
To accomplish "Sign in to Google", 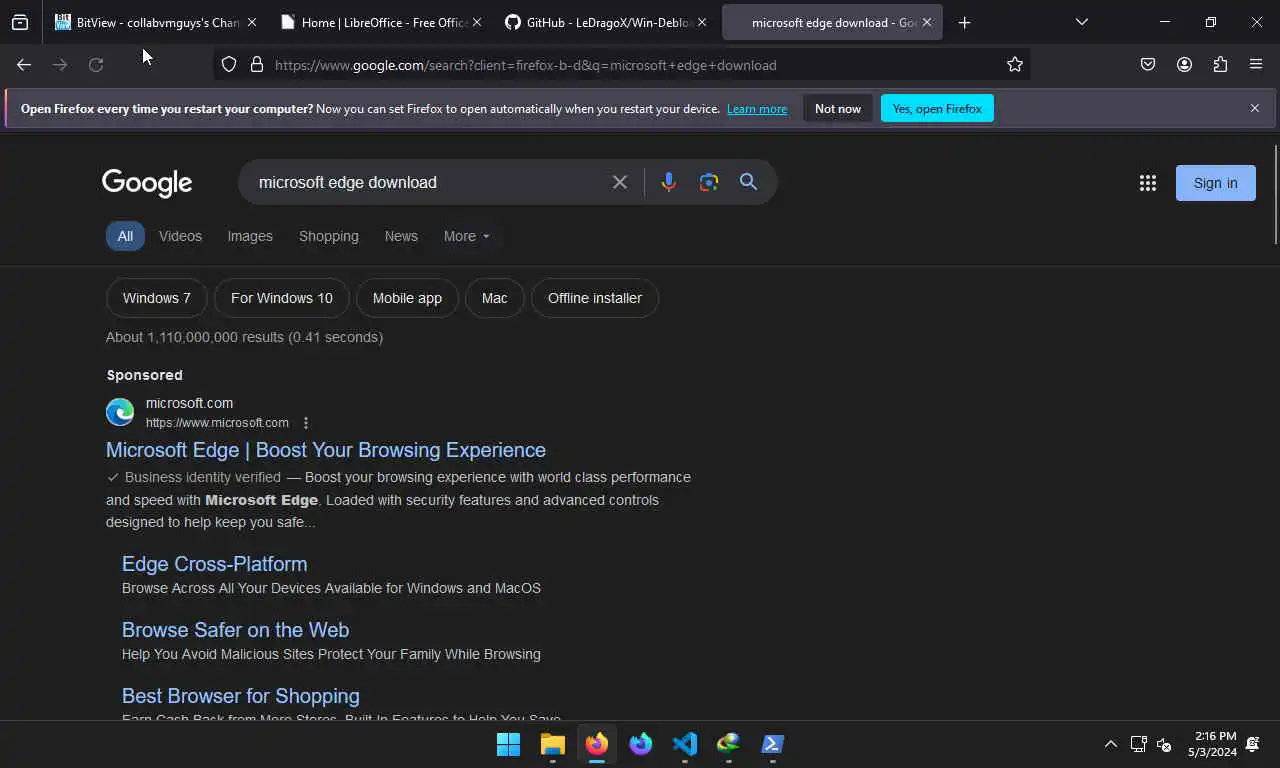I will pos(1216,183).
